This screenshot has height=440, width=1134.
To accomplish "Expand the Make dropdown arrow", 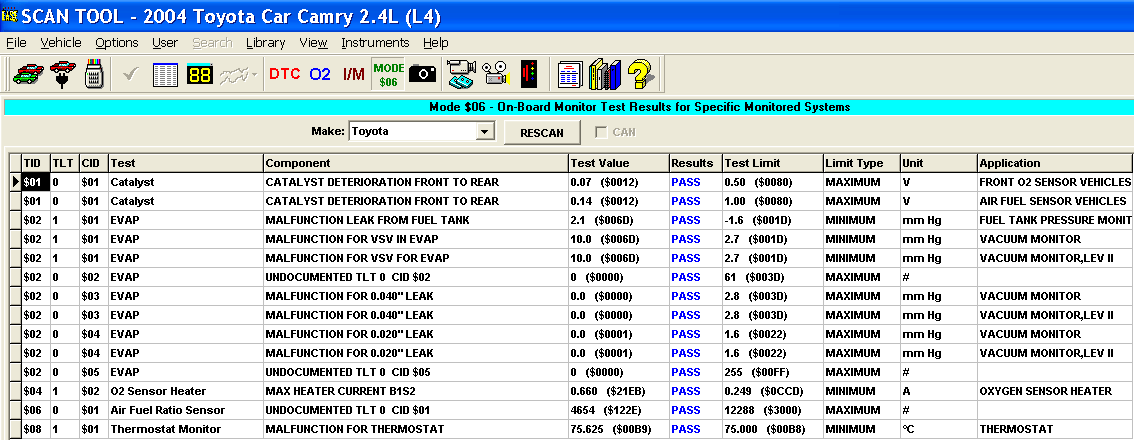I will pos(485,131).
